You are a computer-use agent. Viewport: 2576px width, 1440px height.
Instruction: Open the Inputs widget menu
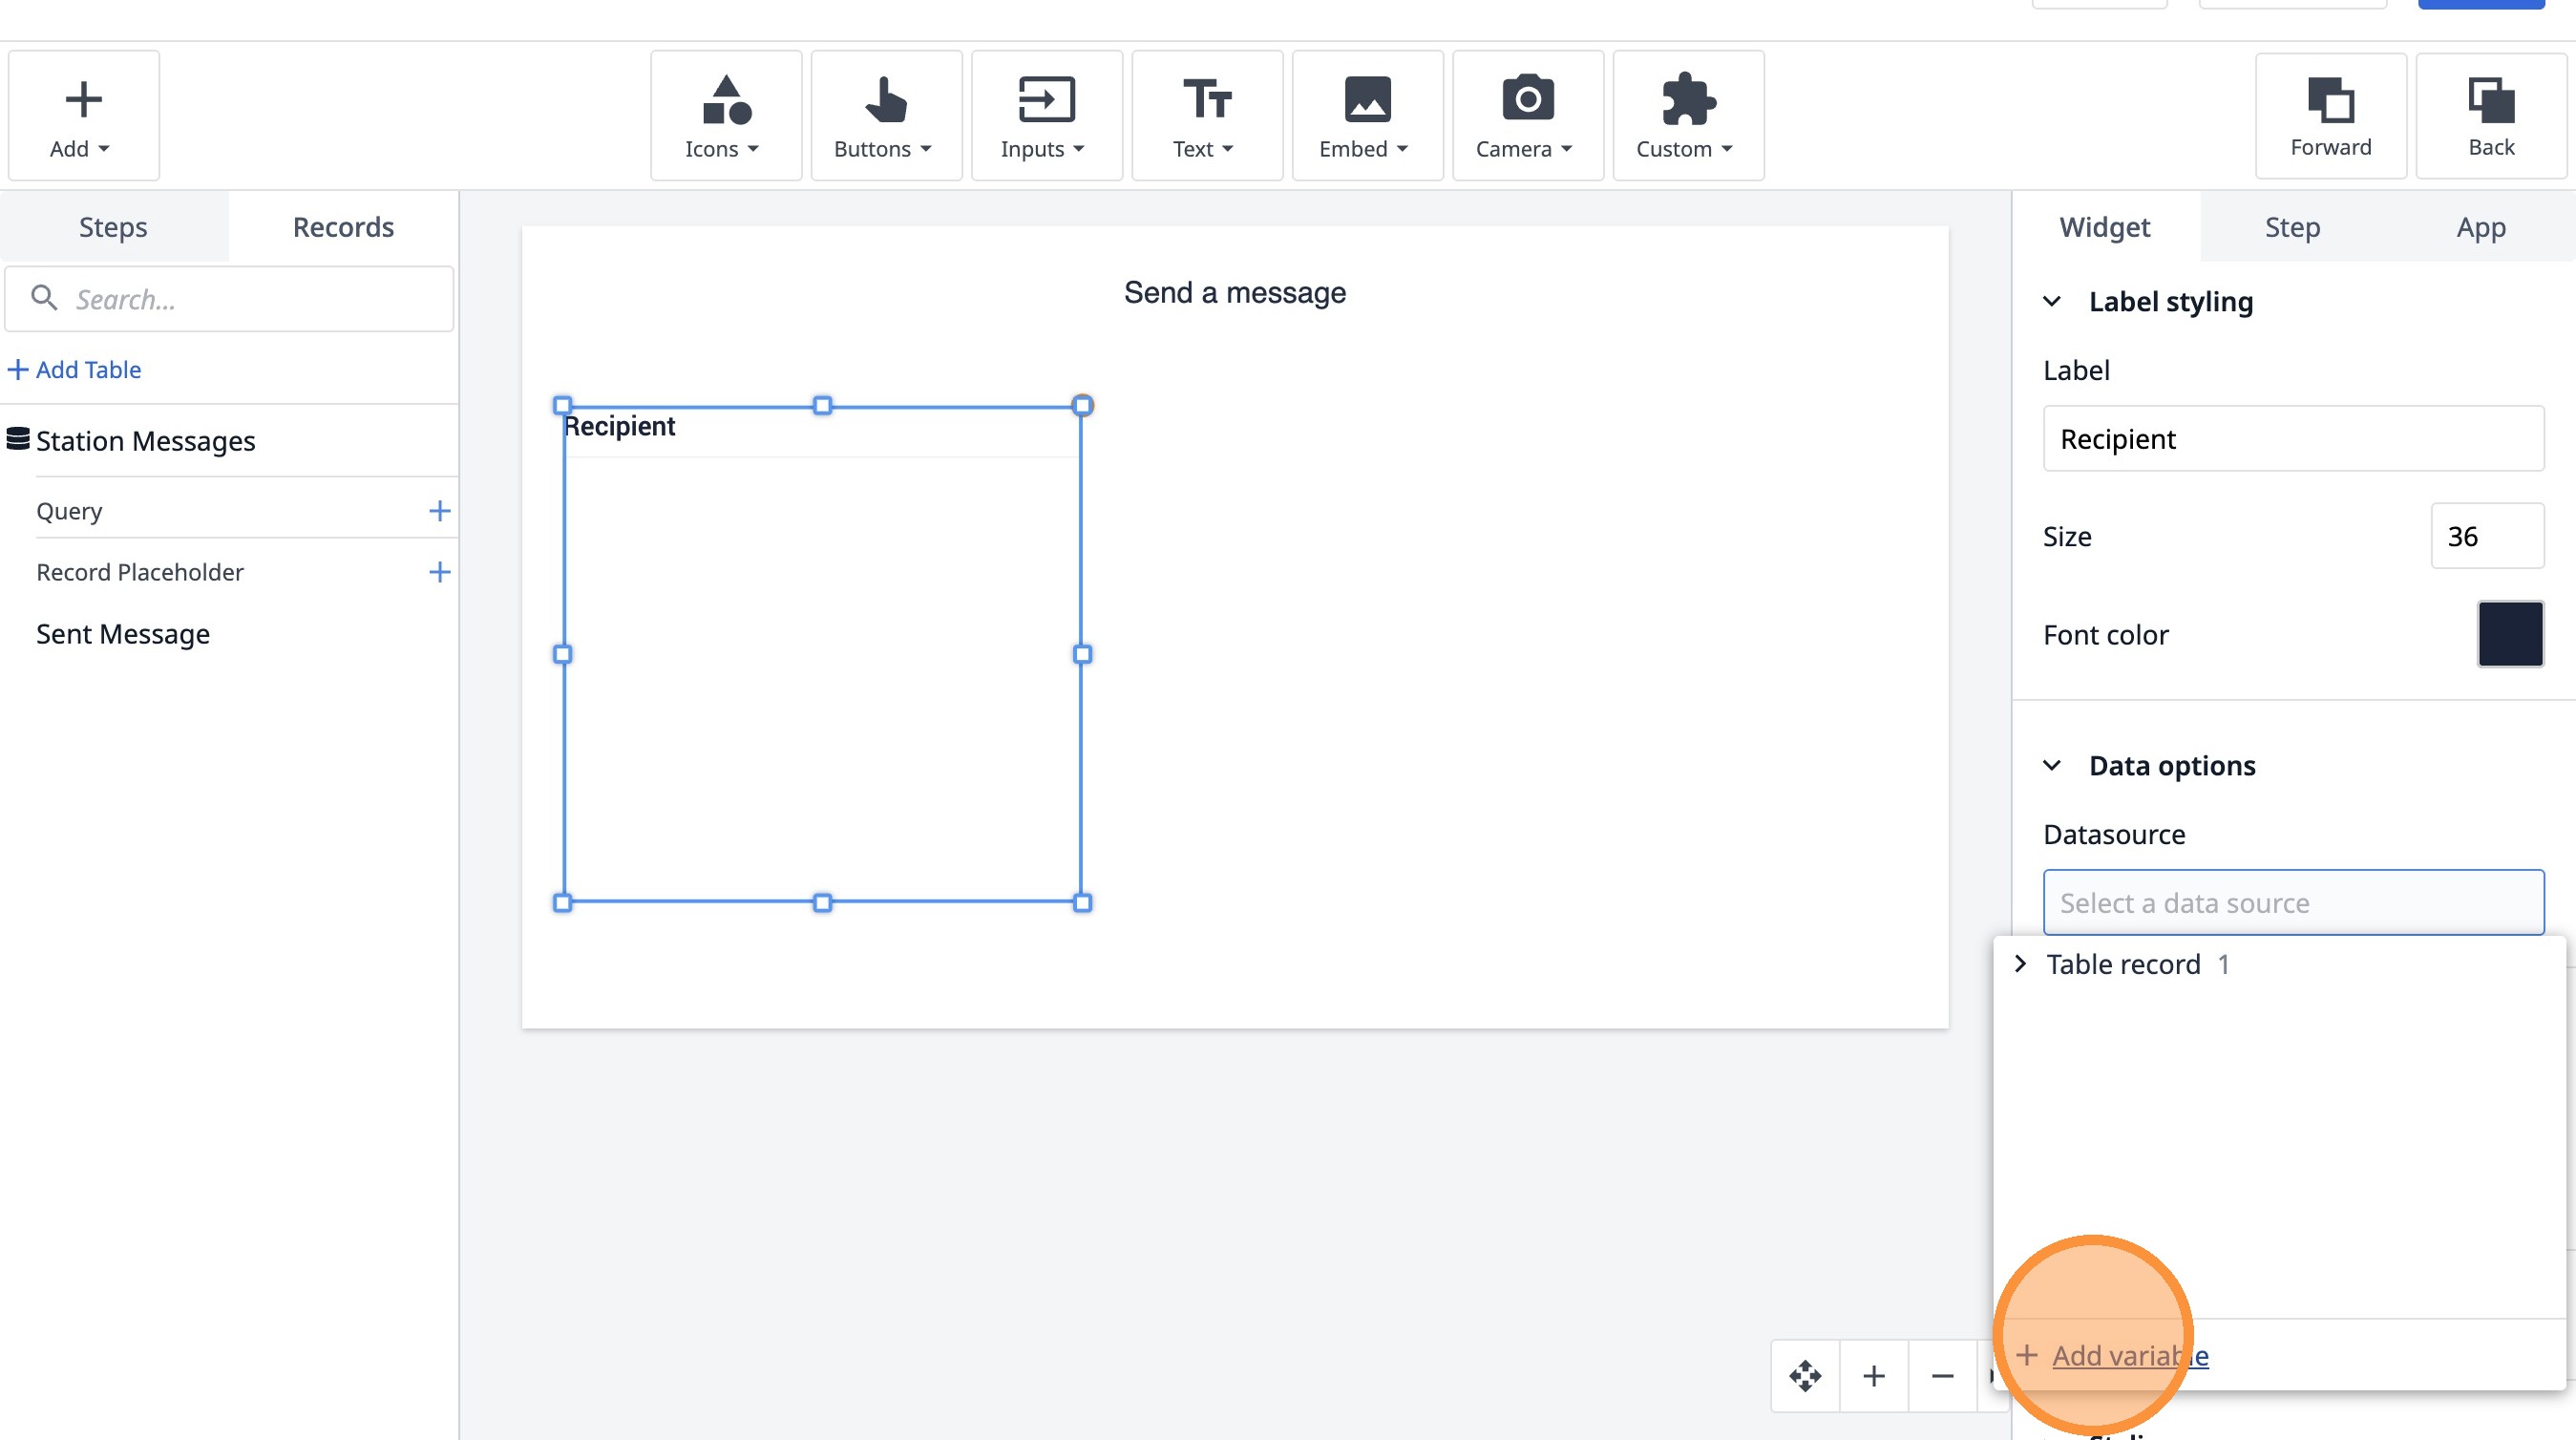coord(1045,116)
